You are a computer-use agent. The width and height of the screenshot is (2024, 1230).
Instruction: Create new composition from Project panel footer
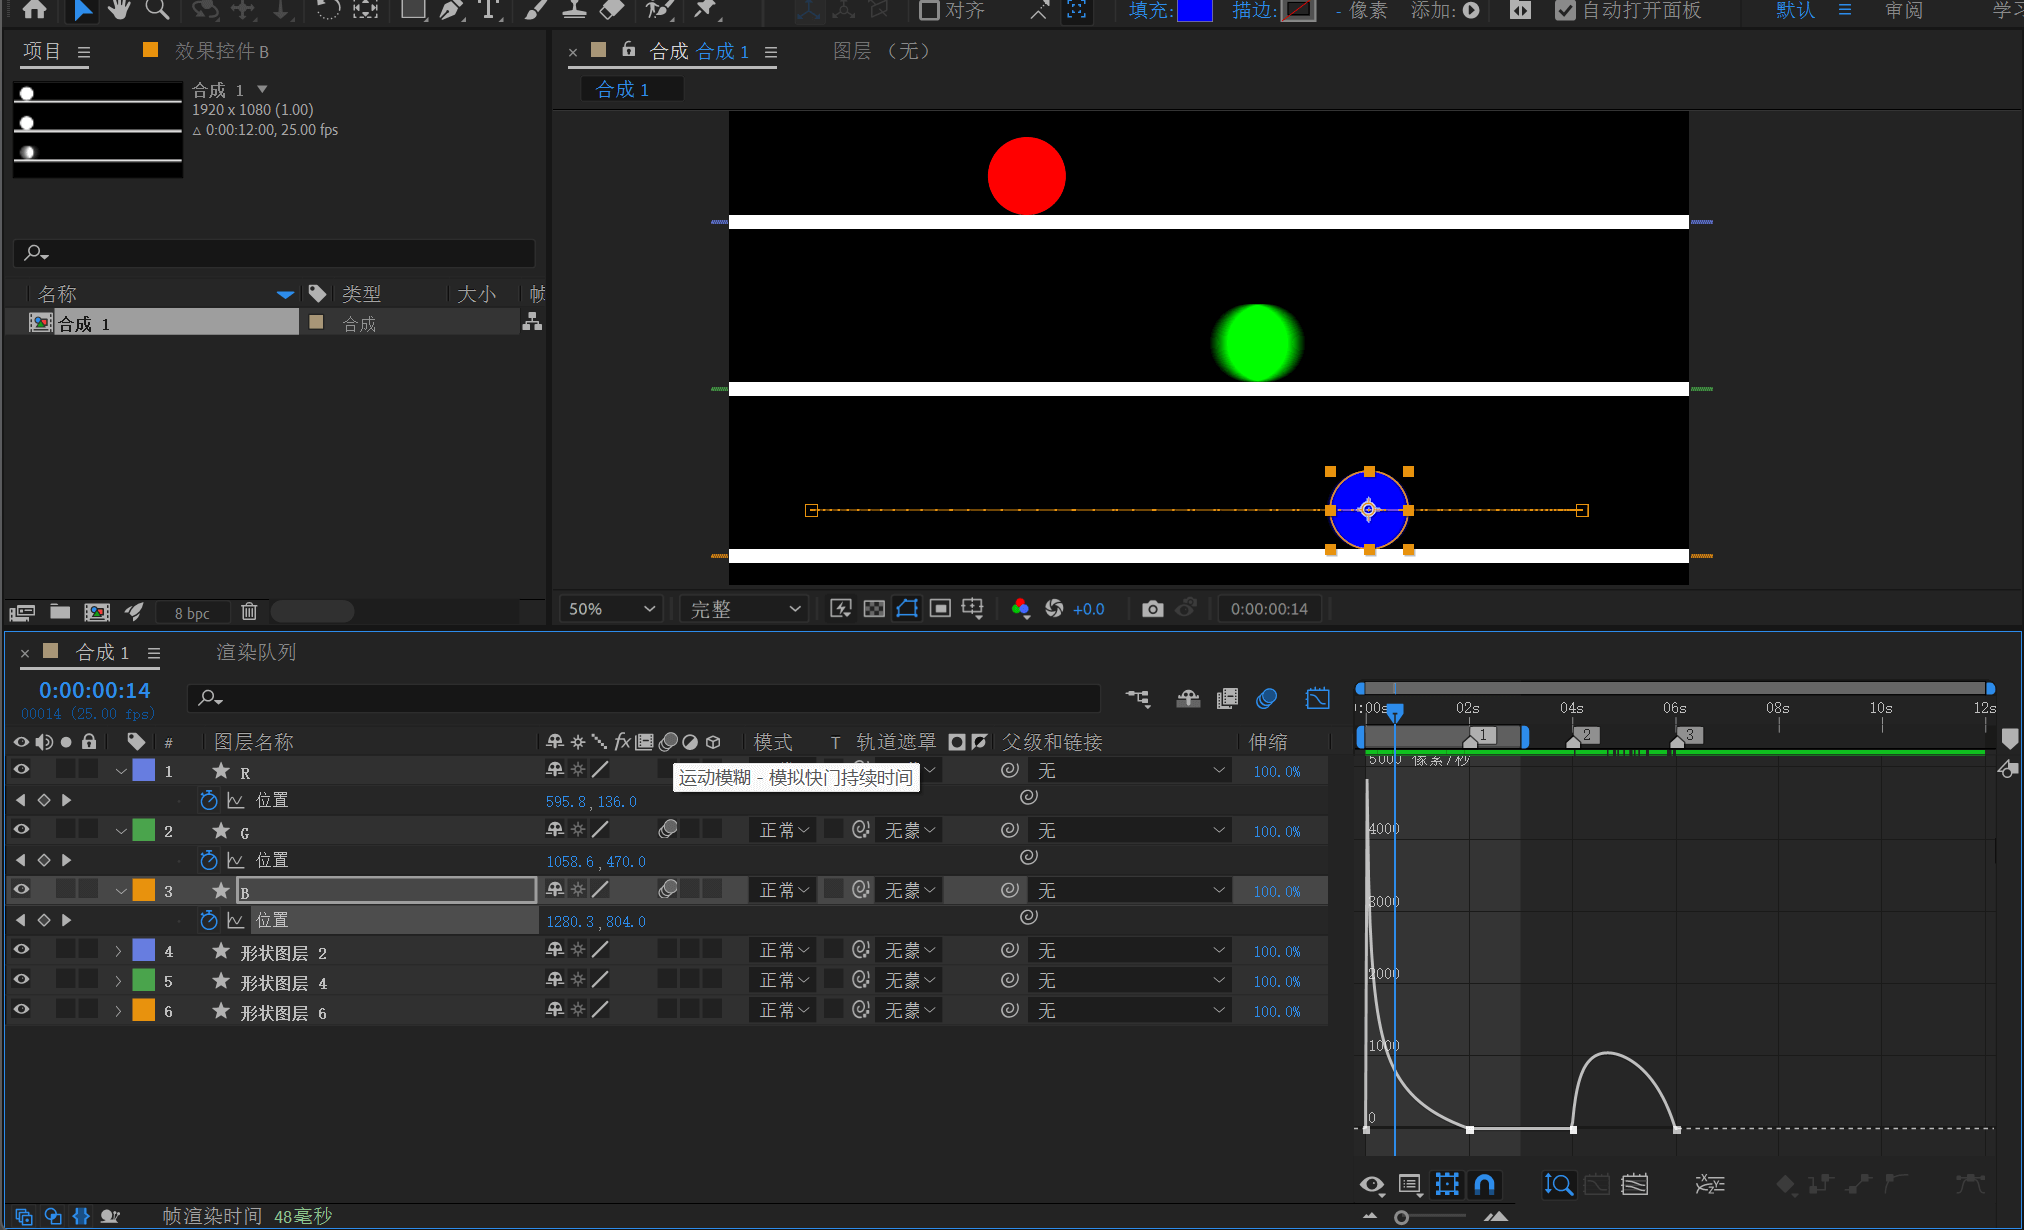(97, 611)
